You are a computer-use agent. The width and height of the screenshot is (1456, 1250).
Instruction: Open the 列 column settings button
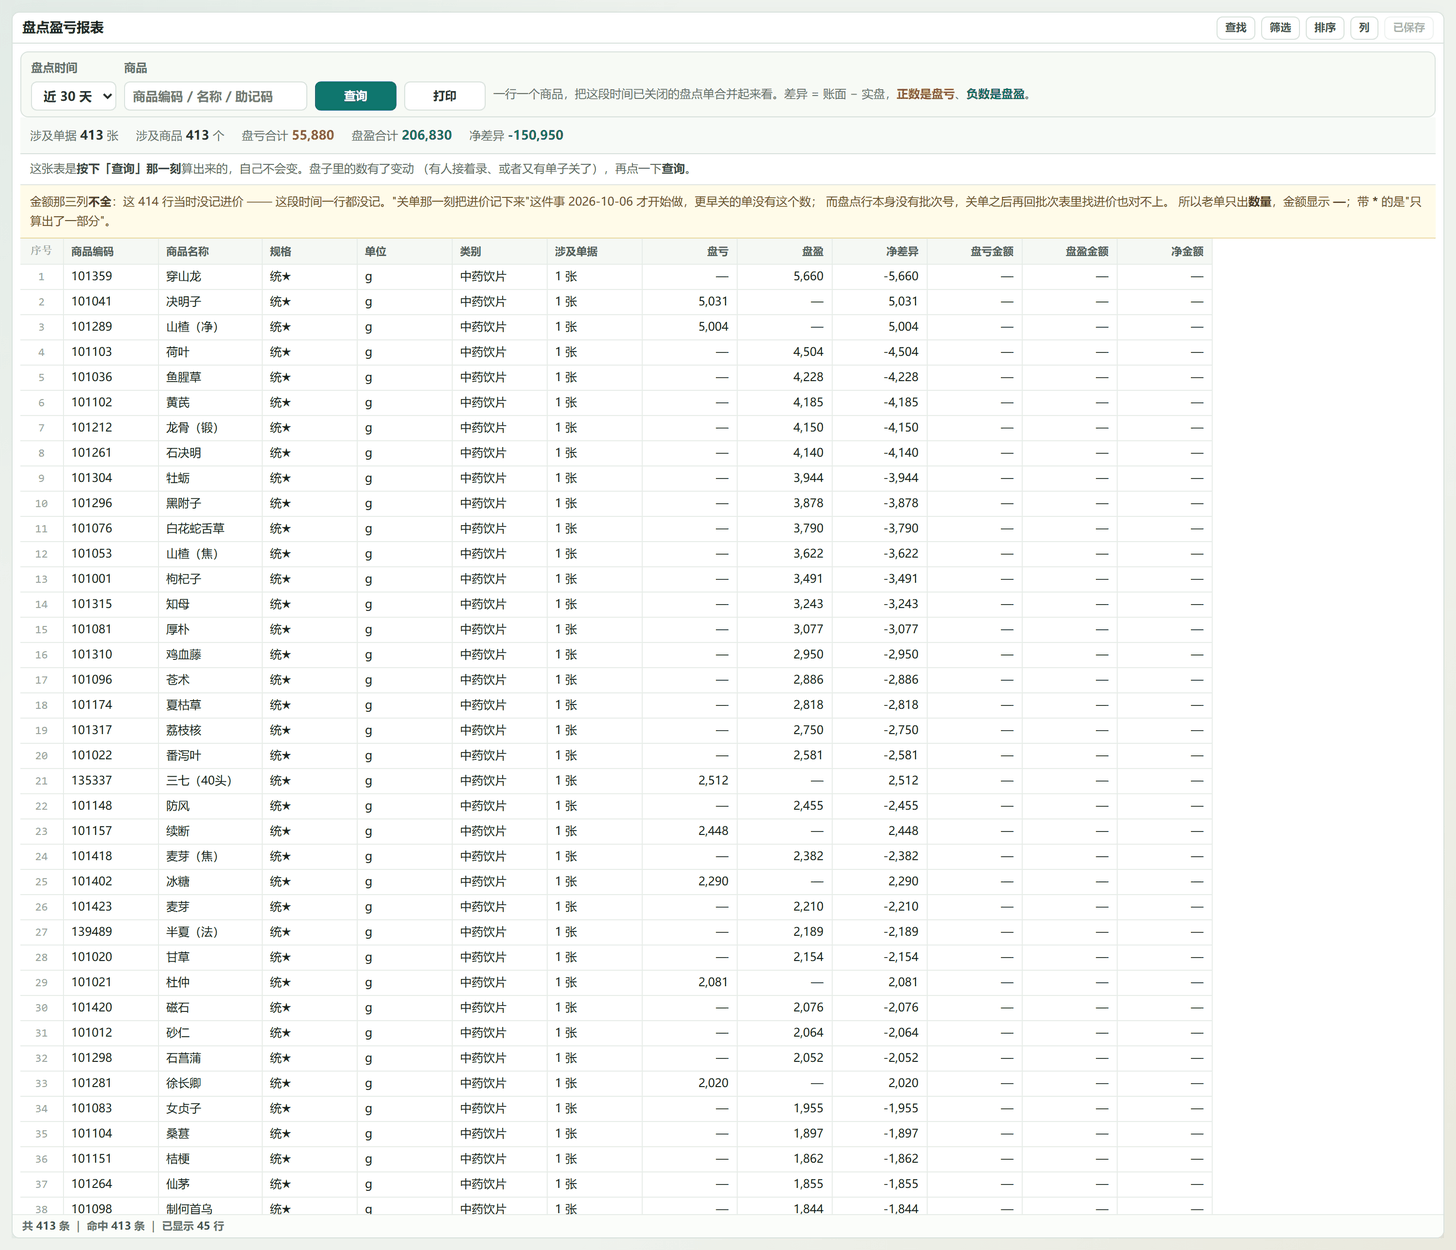(x=1364, y=28)
